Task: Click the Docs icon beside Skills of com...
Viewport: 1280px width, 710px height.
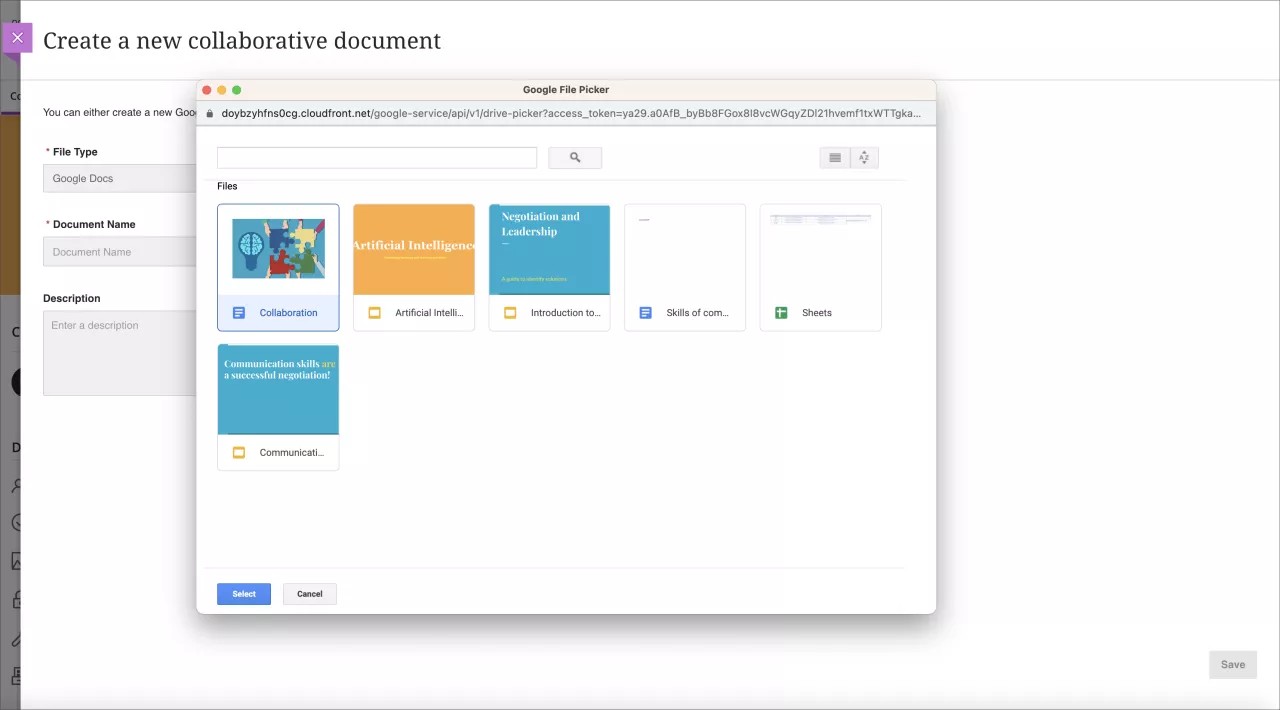Action: pos(644,312)
